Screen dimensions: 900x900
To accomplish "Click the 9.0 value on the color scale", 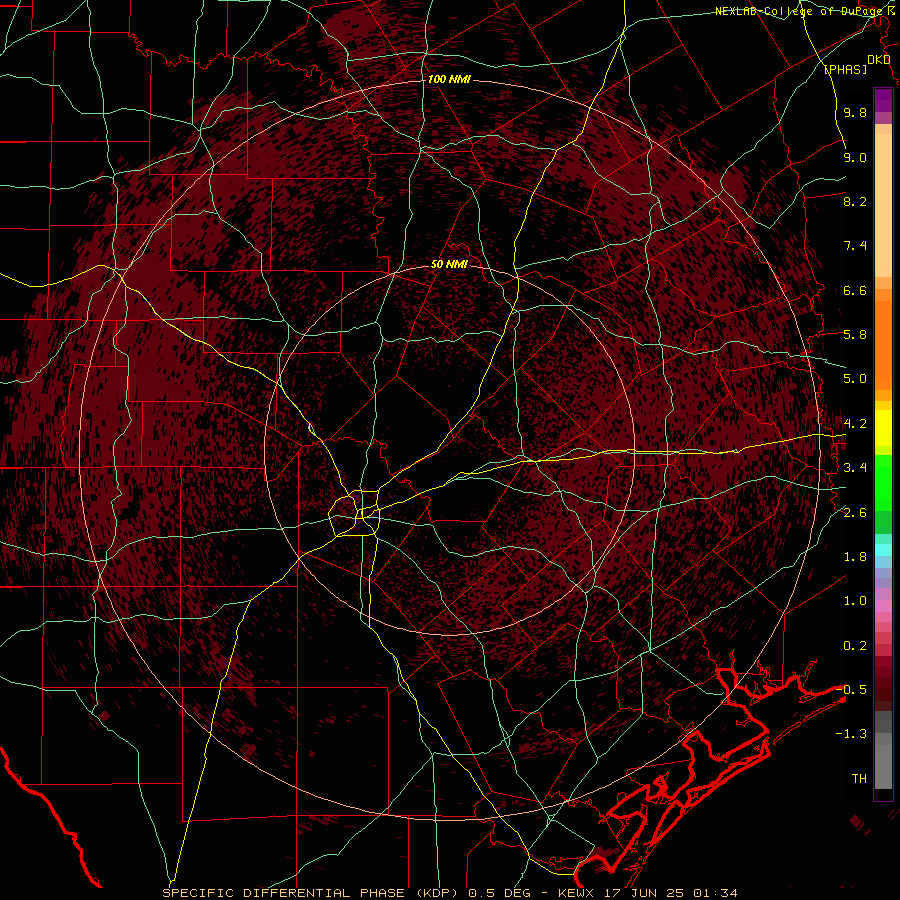I will 855,157.
